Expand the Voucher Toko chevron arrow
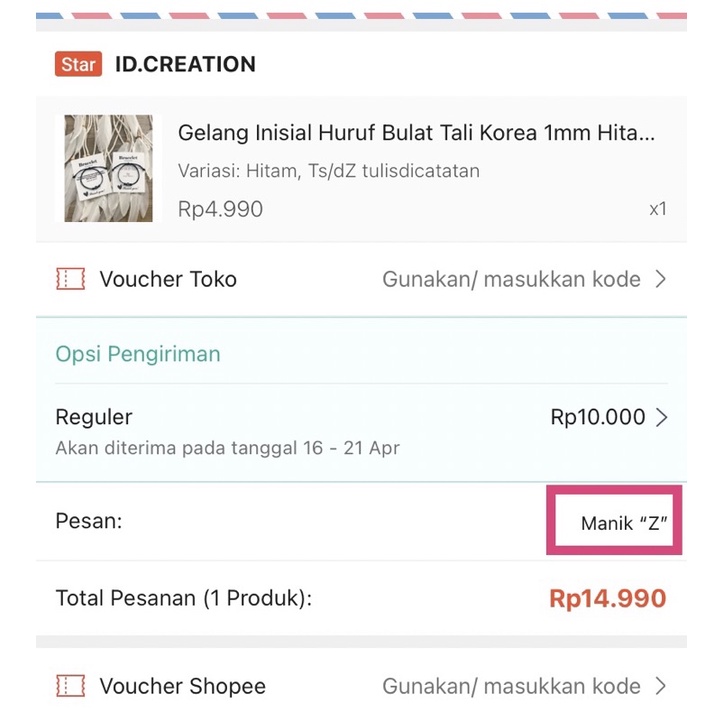The width and height of the screenshot is (722, 722). [x=660, y=279]
